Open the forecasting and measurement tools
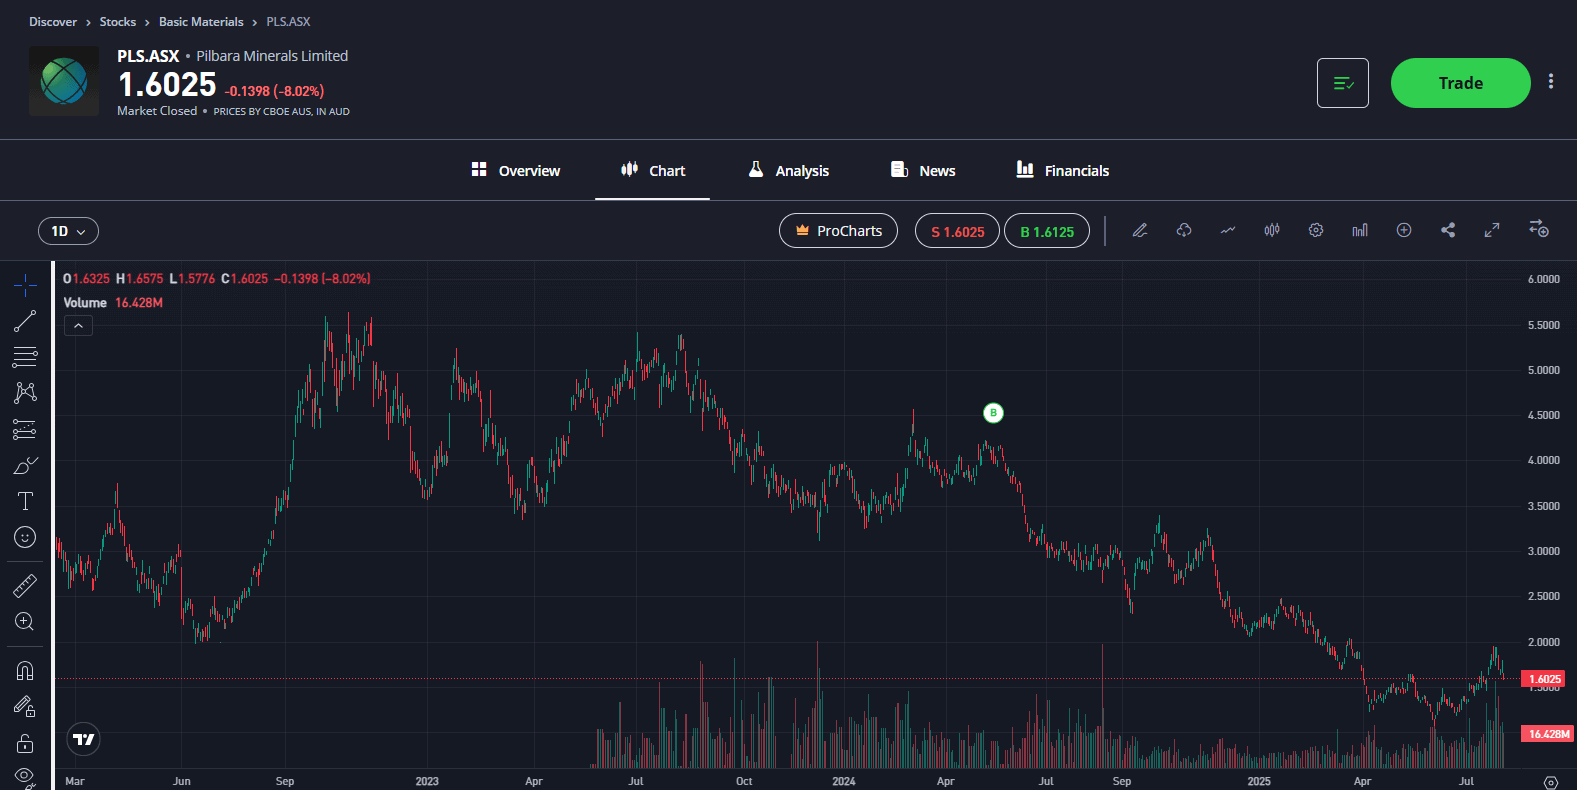1577x790 pixels. pos(25,429)
